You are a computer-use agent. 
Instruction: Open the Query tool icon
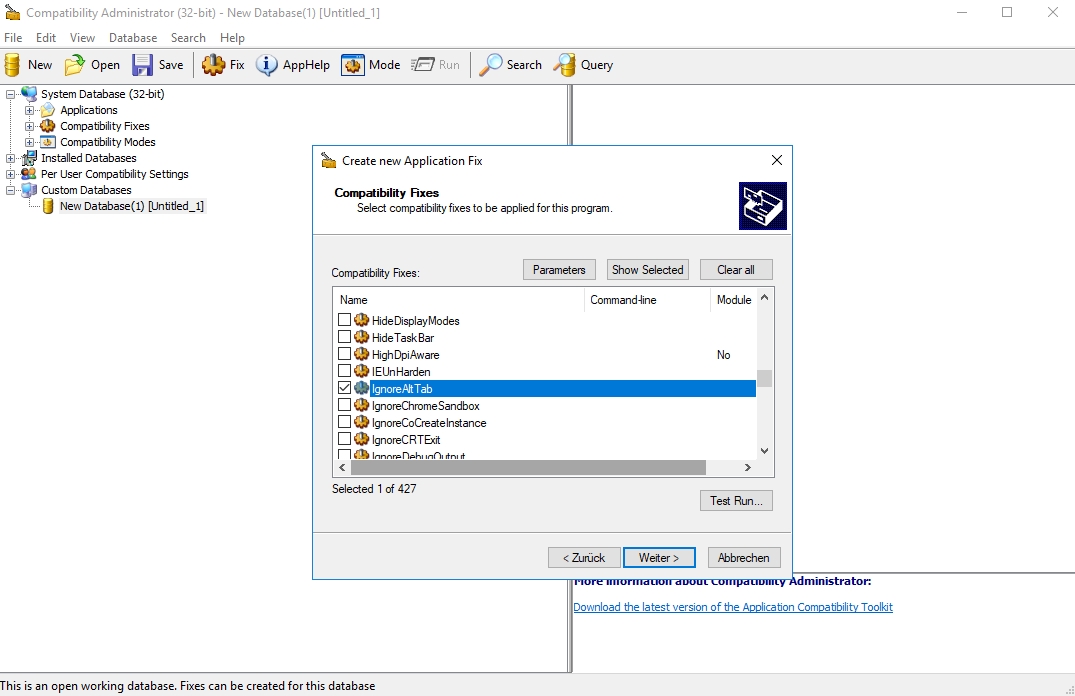click(564, 65)
